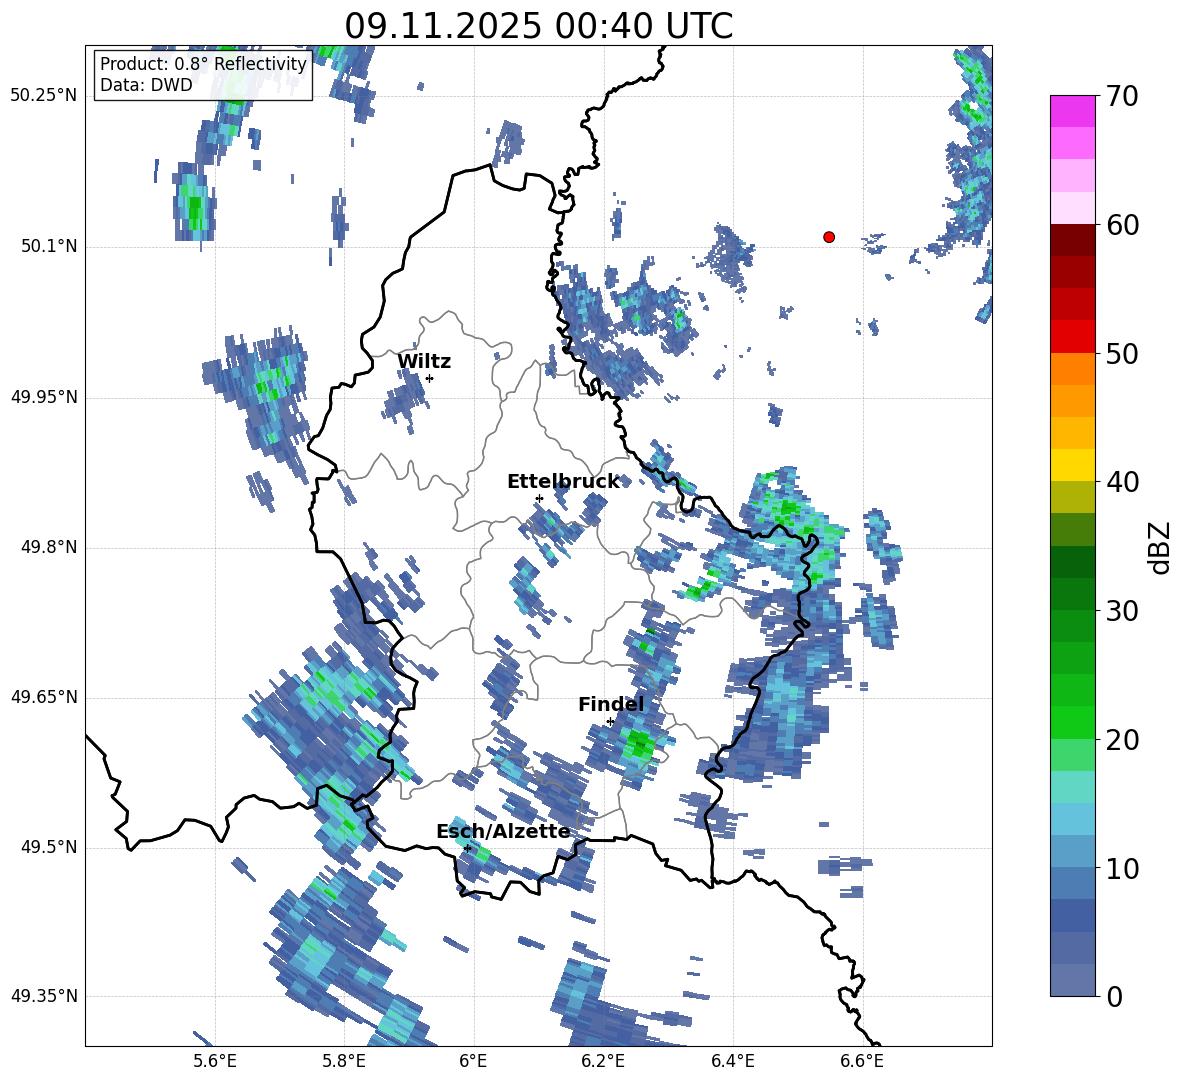
Task: Select the Wiltz city label
Action: (x=424, y=362)
